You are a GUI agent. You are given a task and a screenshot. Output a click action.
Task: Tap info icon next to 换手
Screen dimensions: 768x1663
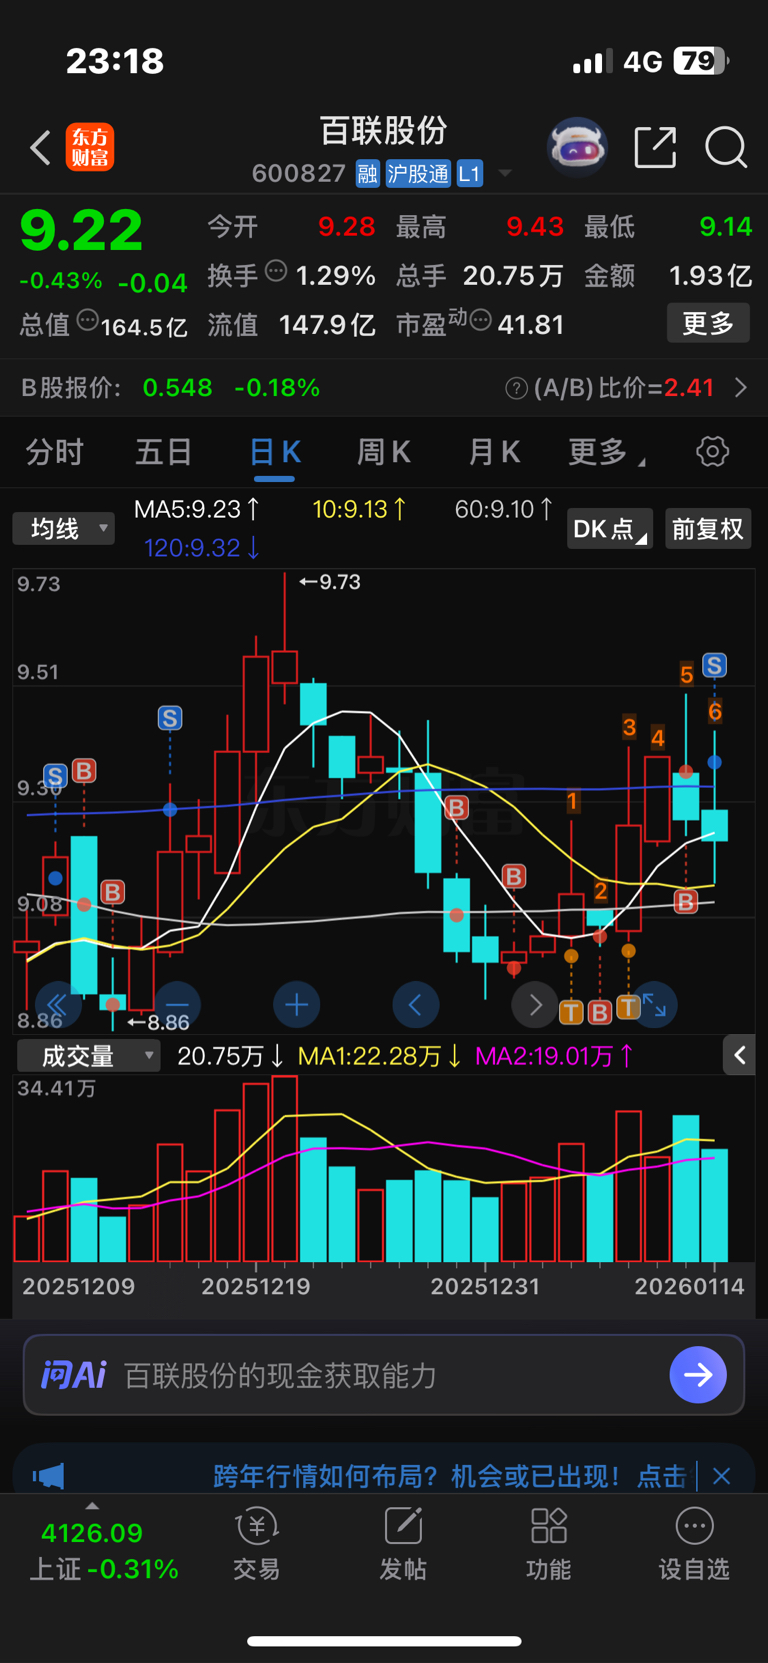tap(276, 270)
